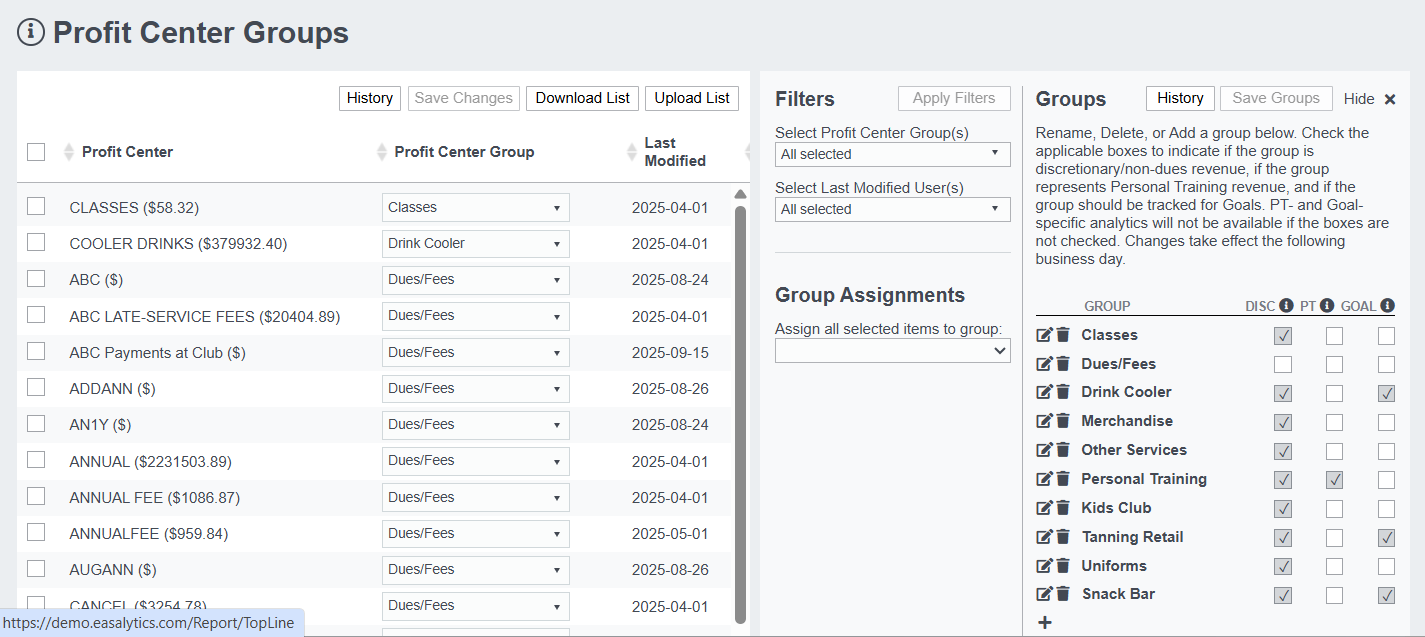This screenshot has height=637, width=1425.
Task: Click trash icon for Kids Club group
Action: click(x=1063, y=508)
